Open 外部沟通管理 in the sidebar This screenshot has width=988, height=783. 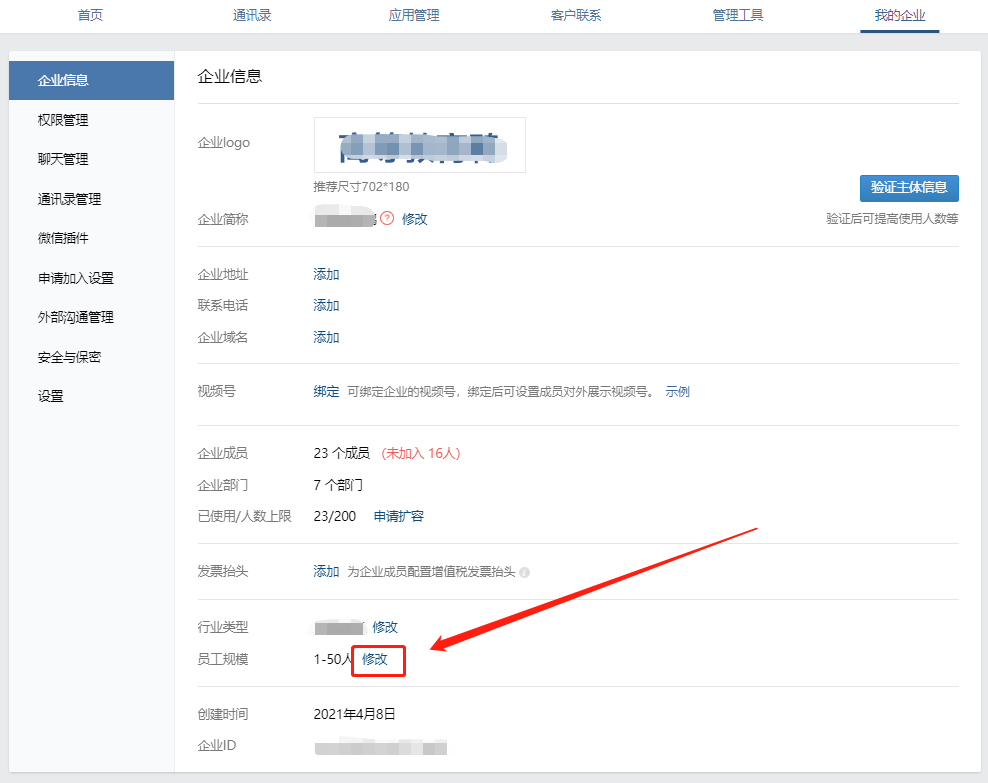tap(75, 317)
